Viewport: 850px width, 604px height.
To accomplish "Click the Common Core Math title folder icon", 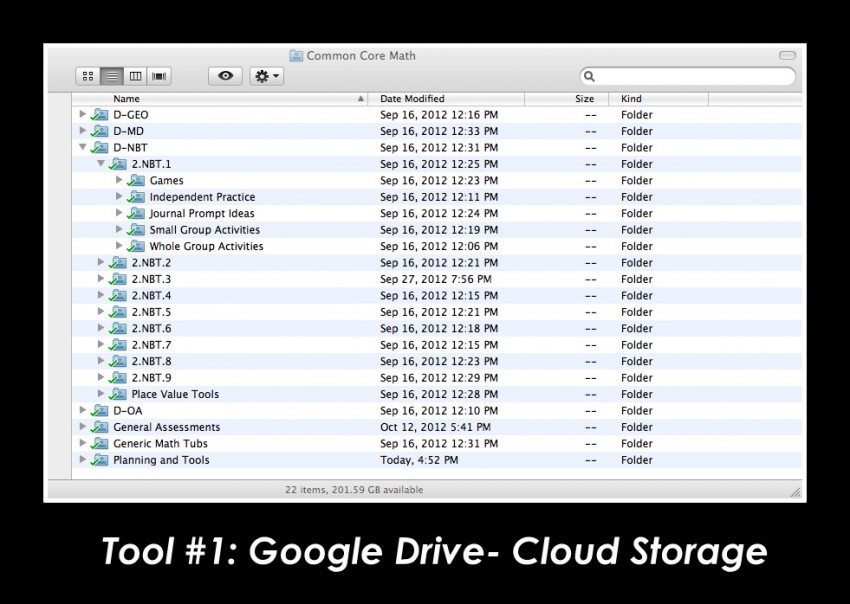I will click(x=296, y=55).
